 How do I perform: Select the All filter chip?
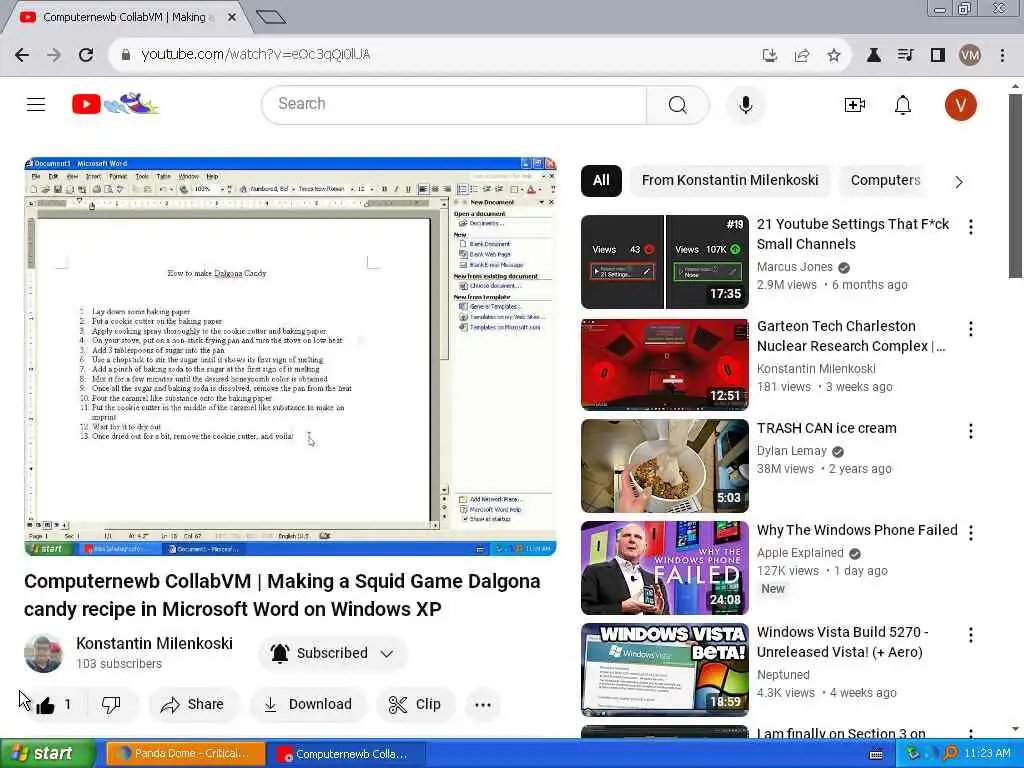601,181
